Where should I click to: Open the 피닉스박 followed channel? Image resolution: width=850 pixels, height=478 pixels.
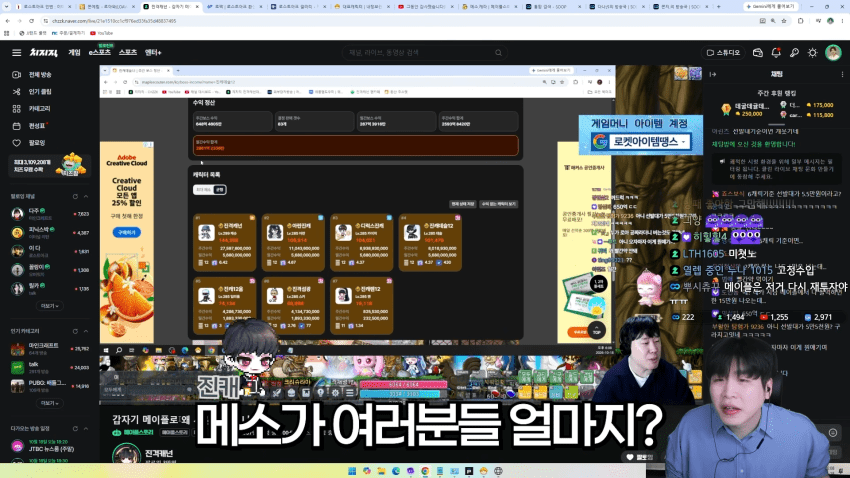[49, 232]
